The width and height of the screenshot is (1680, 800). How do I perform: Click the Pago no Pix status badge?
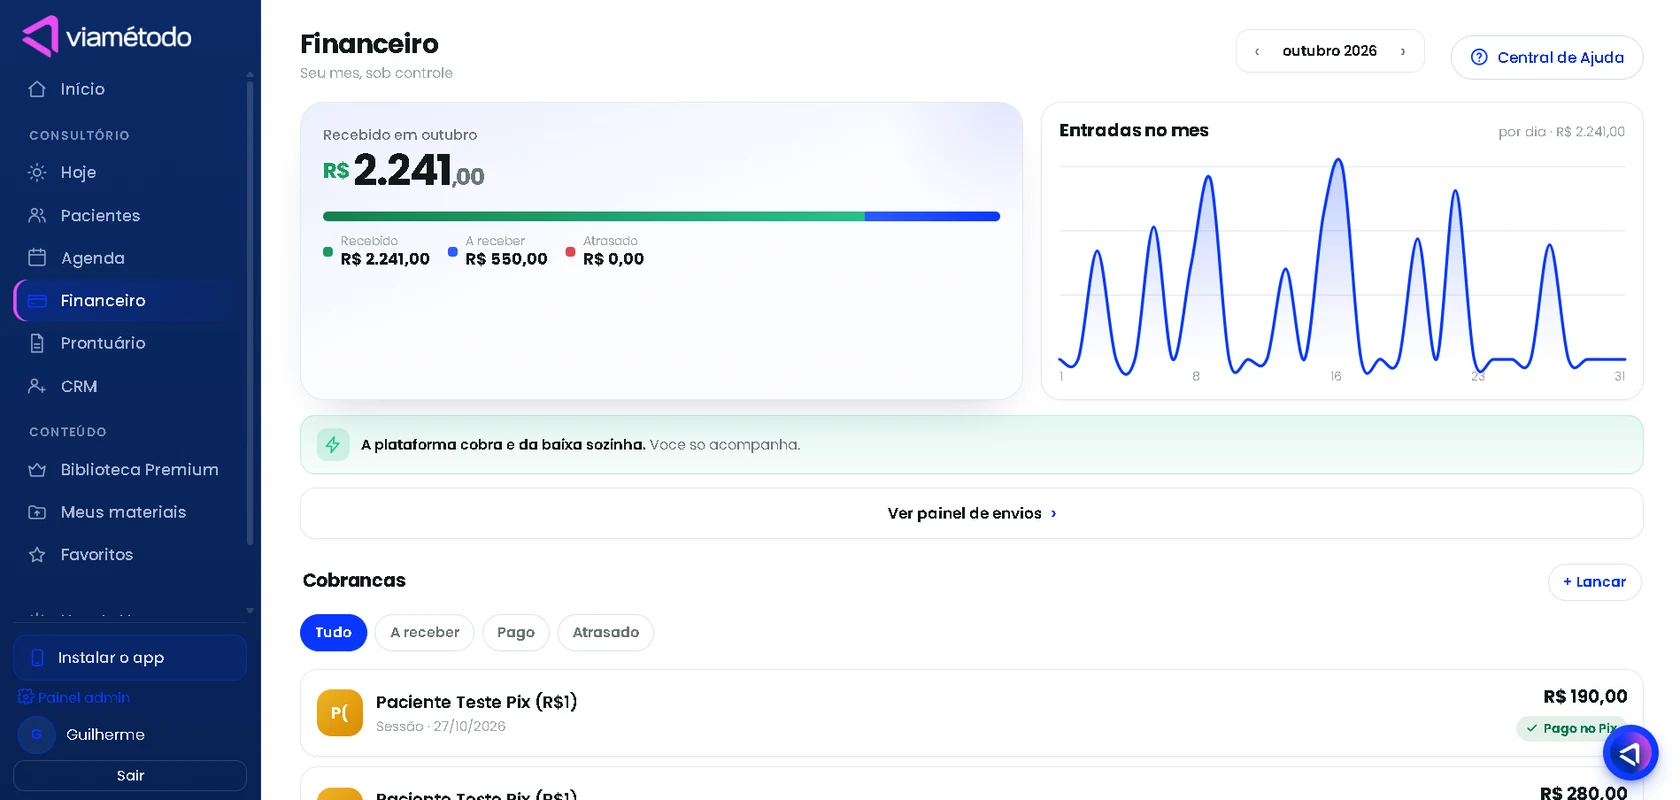click(1572, 729)
